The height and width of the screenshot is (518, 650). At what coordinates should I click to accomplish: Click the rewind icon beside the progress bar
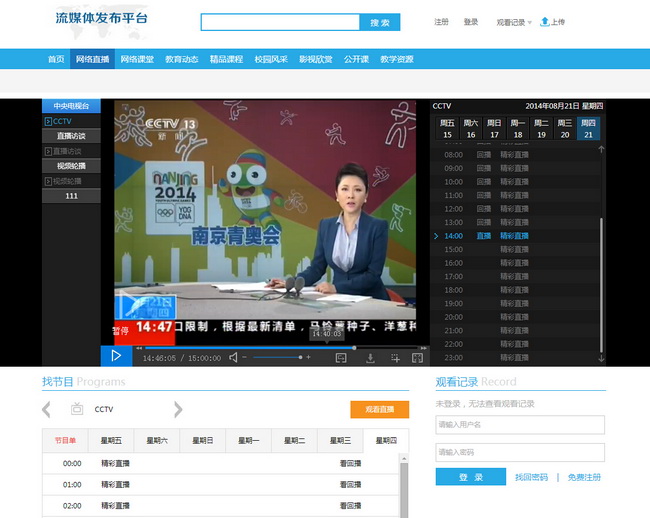pos(139,348)
